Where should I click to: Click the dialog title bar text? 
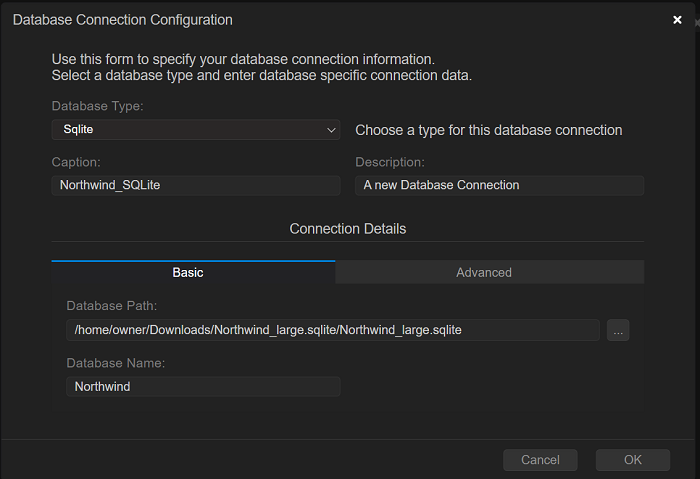coord(122,20)
